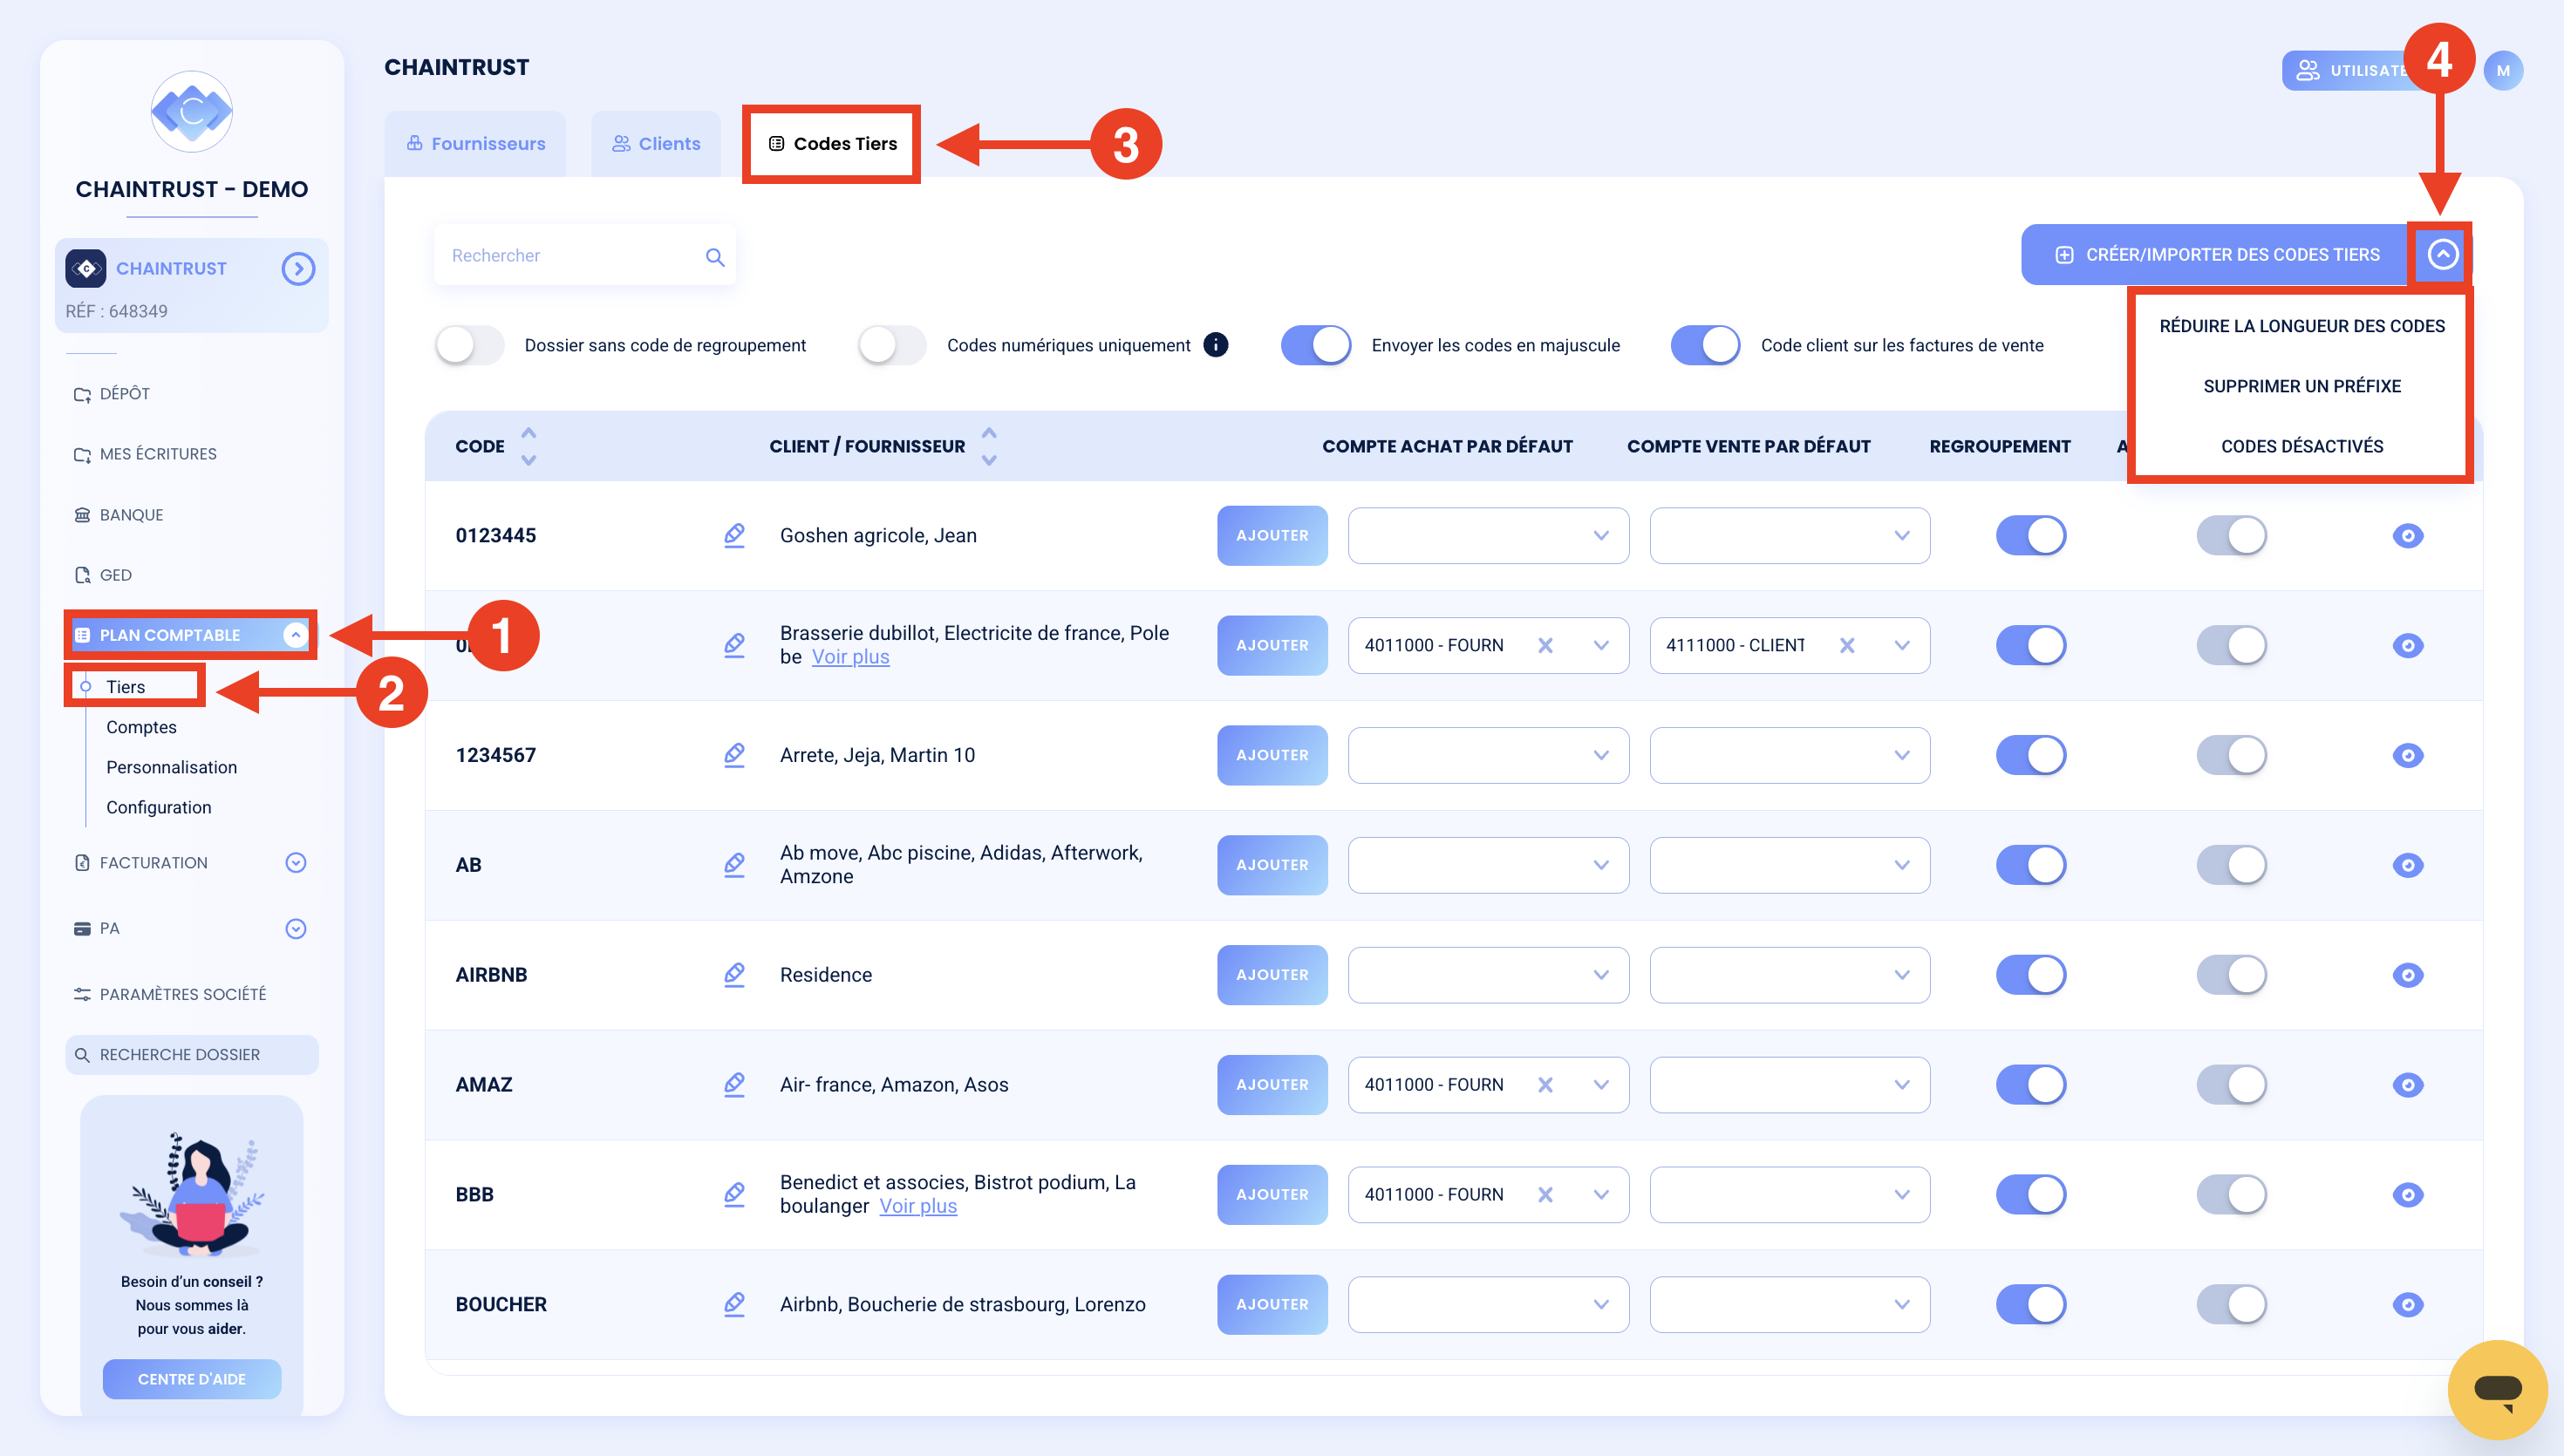Image resolution: width=2564 pixels, height=1456 pixels.
Task: Open the BANQUE sidebar section
Action: 131,515
